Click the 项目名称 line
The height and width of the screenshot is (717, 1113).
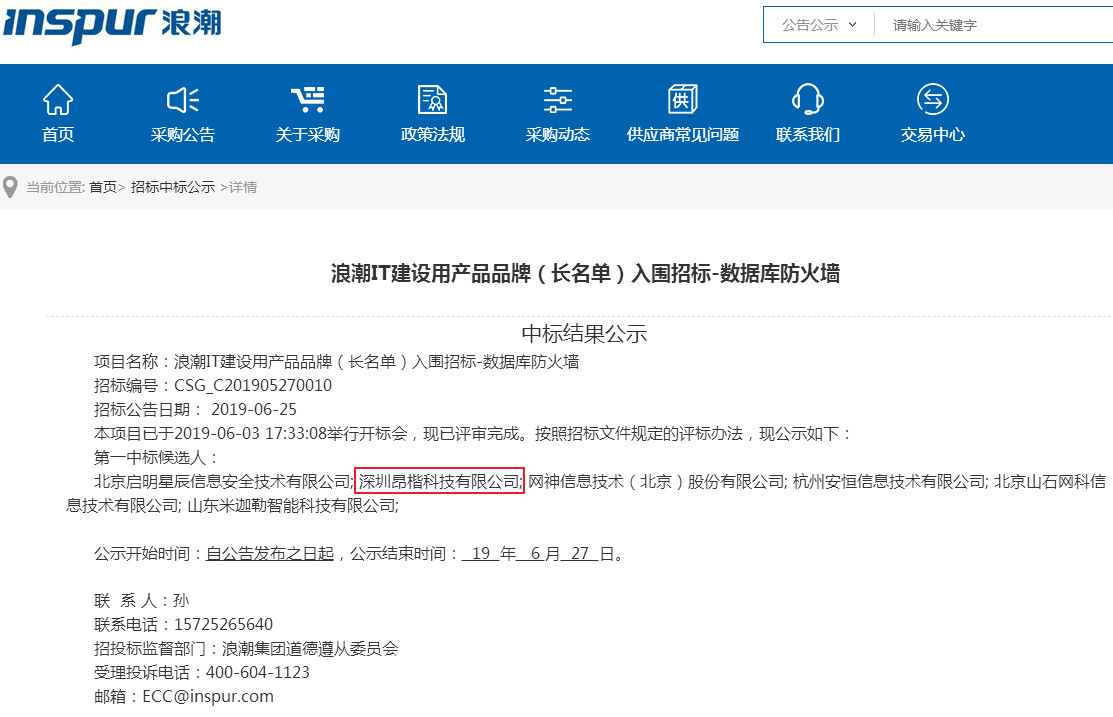pos(336,362)
